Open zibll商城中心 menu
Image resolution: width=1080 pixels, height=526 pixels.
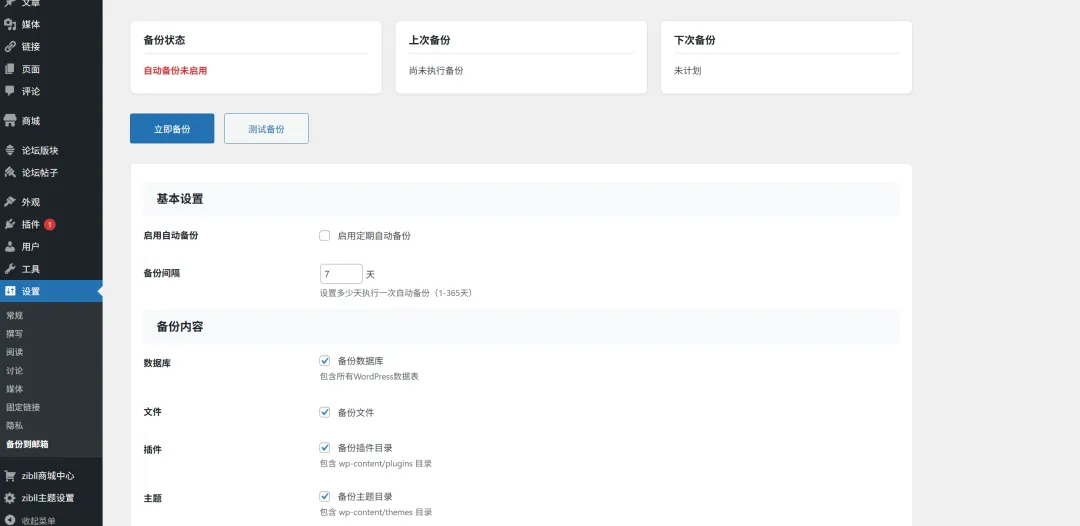click(x=51, y=476)
